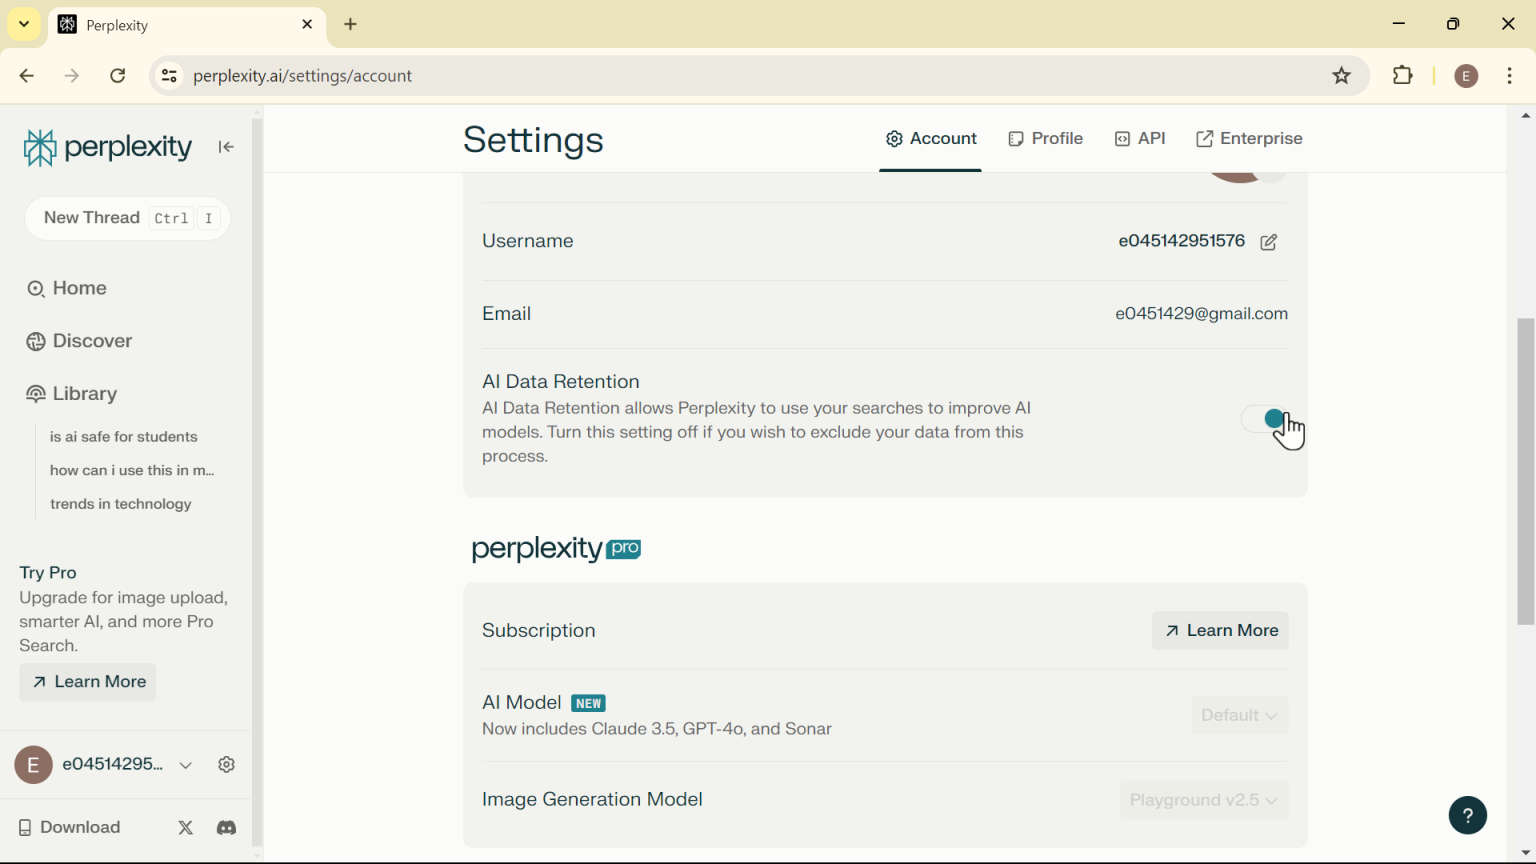Image resolution: width=1536 pixels, height=864 pixels.
Task: Open the Enterprise link
Action: pyautogui.click(x=1250, y=140)
